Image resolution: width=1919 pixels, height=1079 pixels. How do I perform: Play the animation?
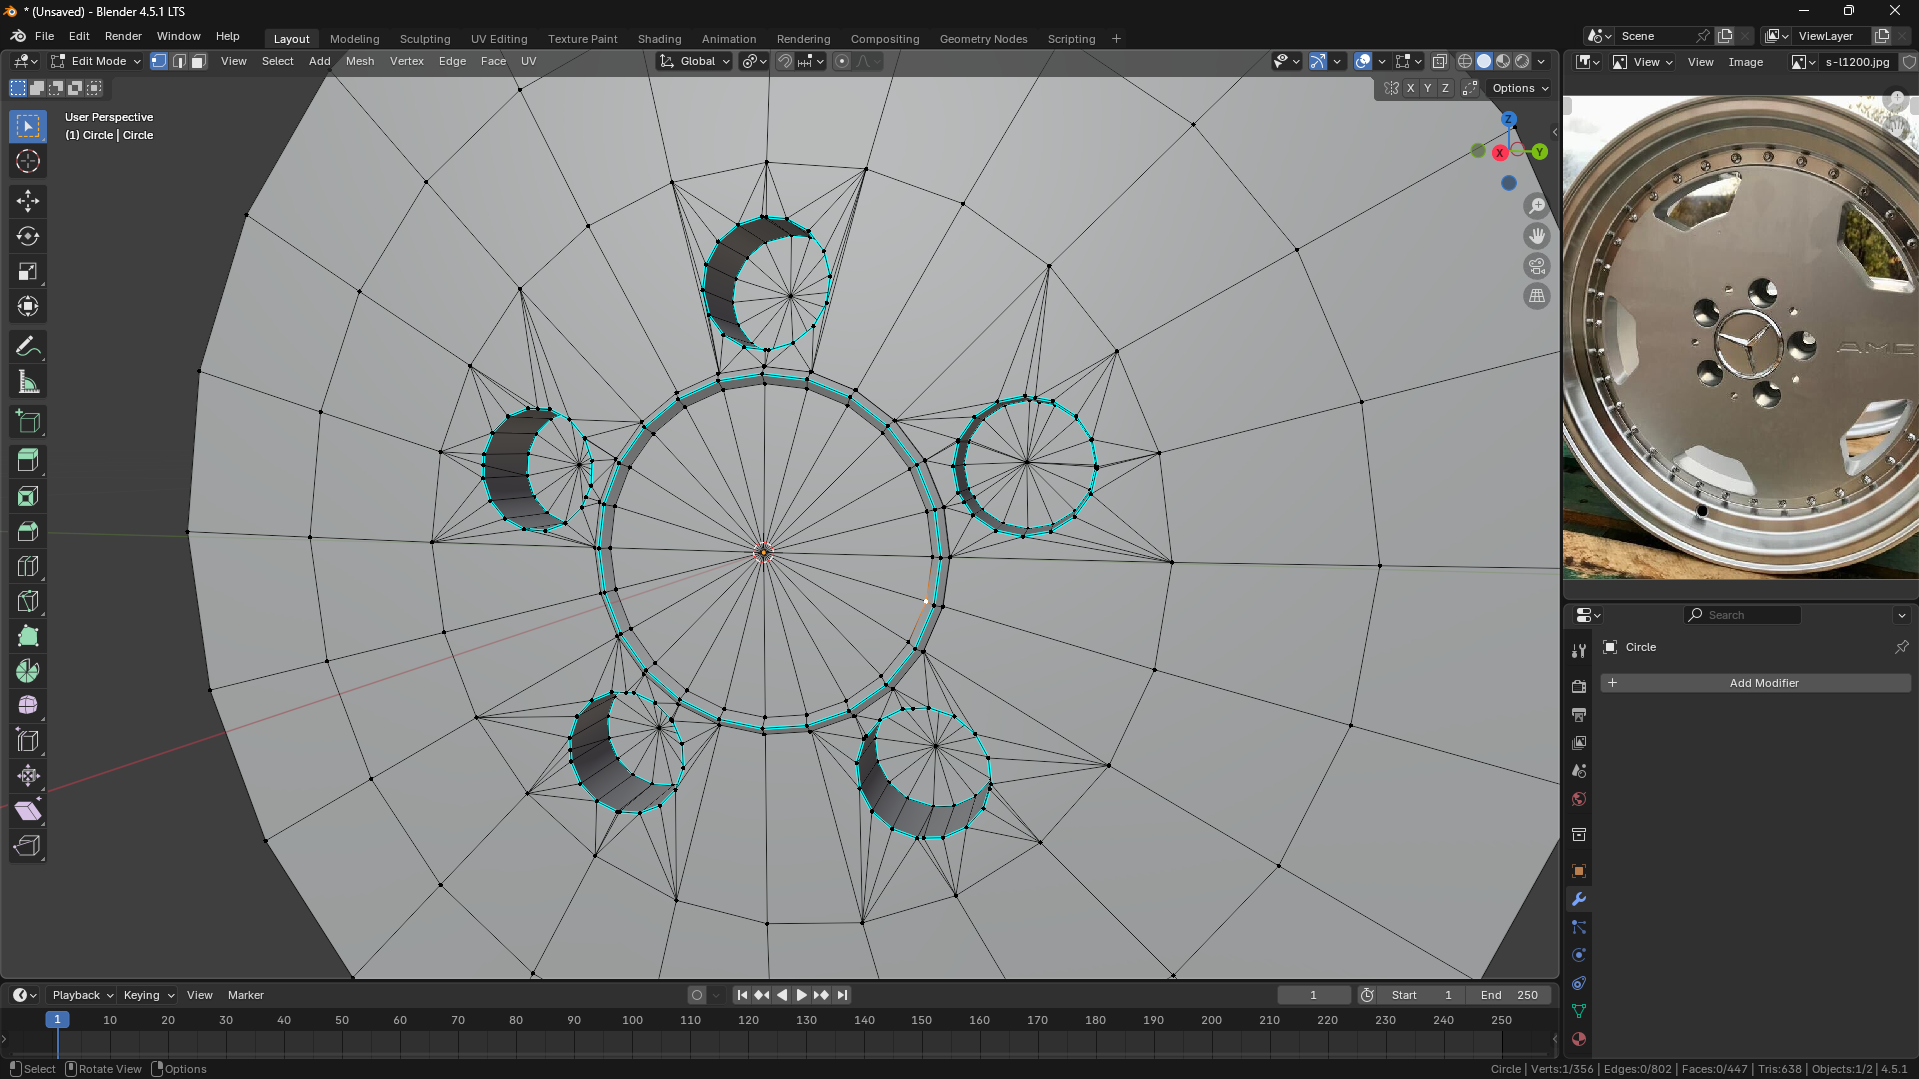(x=801, y=995)
